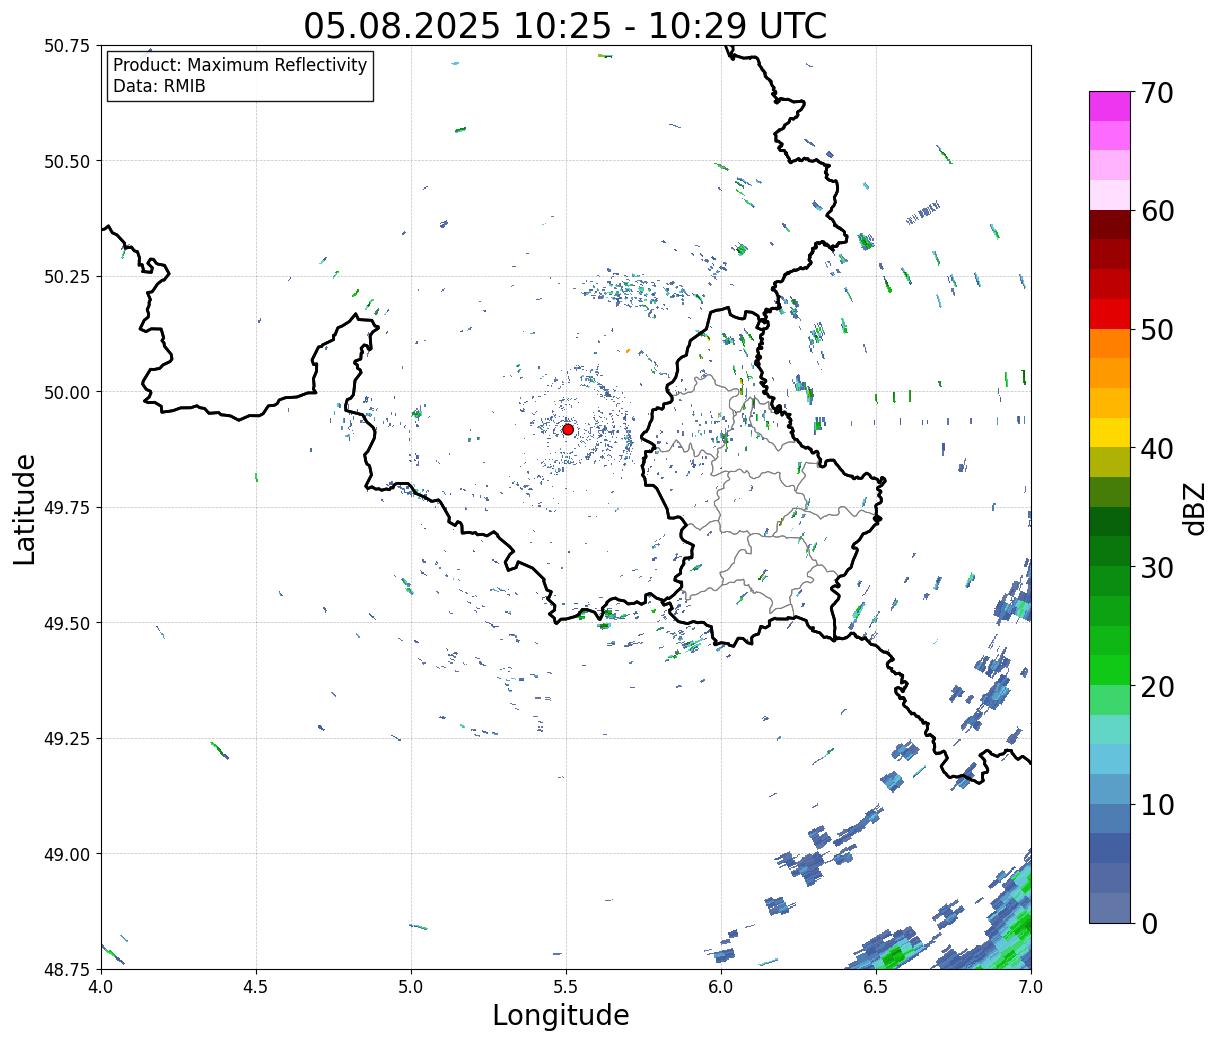The height and width of the screenshot is (1040, 1219).
Task: Click the longitude tick label 6.5
Action: (876, 987)
